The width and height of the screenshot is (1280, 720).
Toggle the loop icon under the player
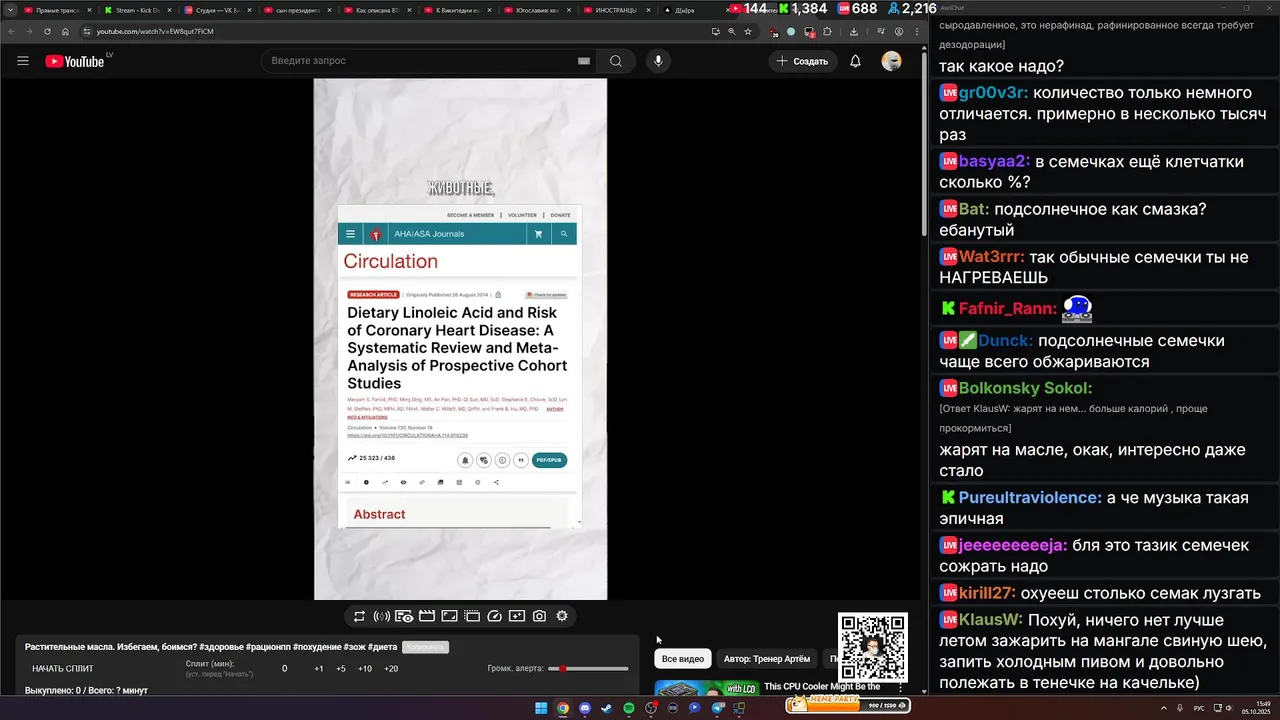click(x=360, y=616)
